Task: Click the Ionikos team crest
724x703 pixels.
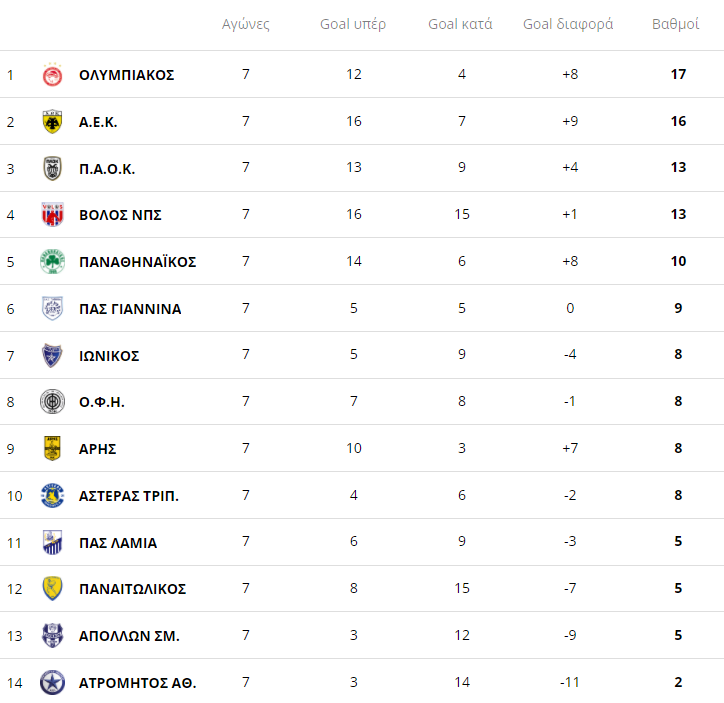Action: tap(52, 355)
